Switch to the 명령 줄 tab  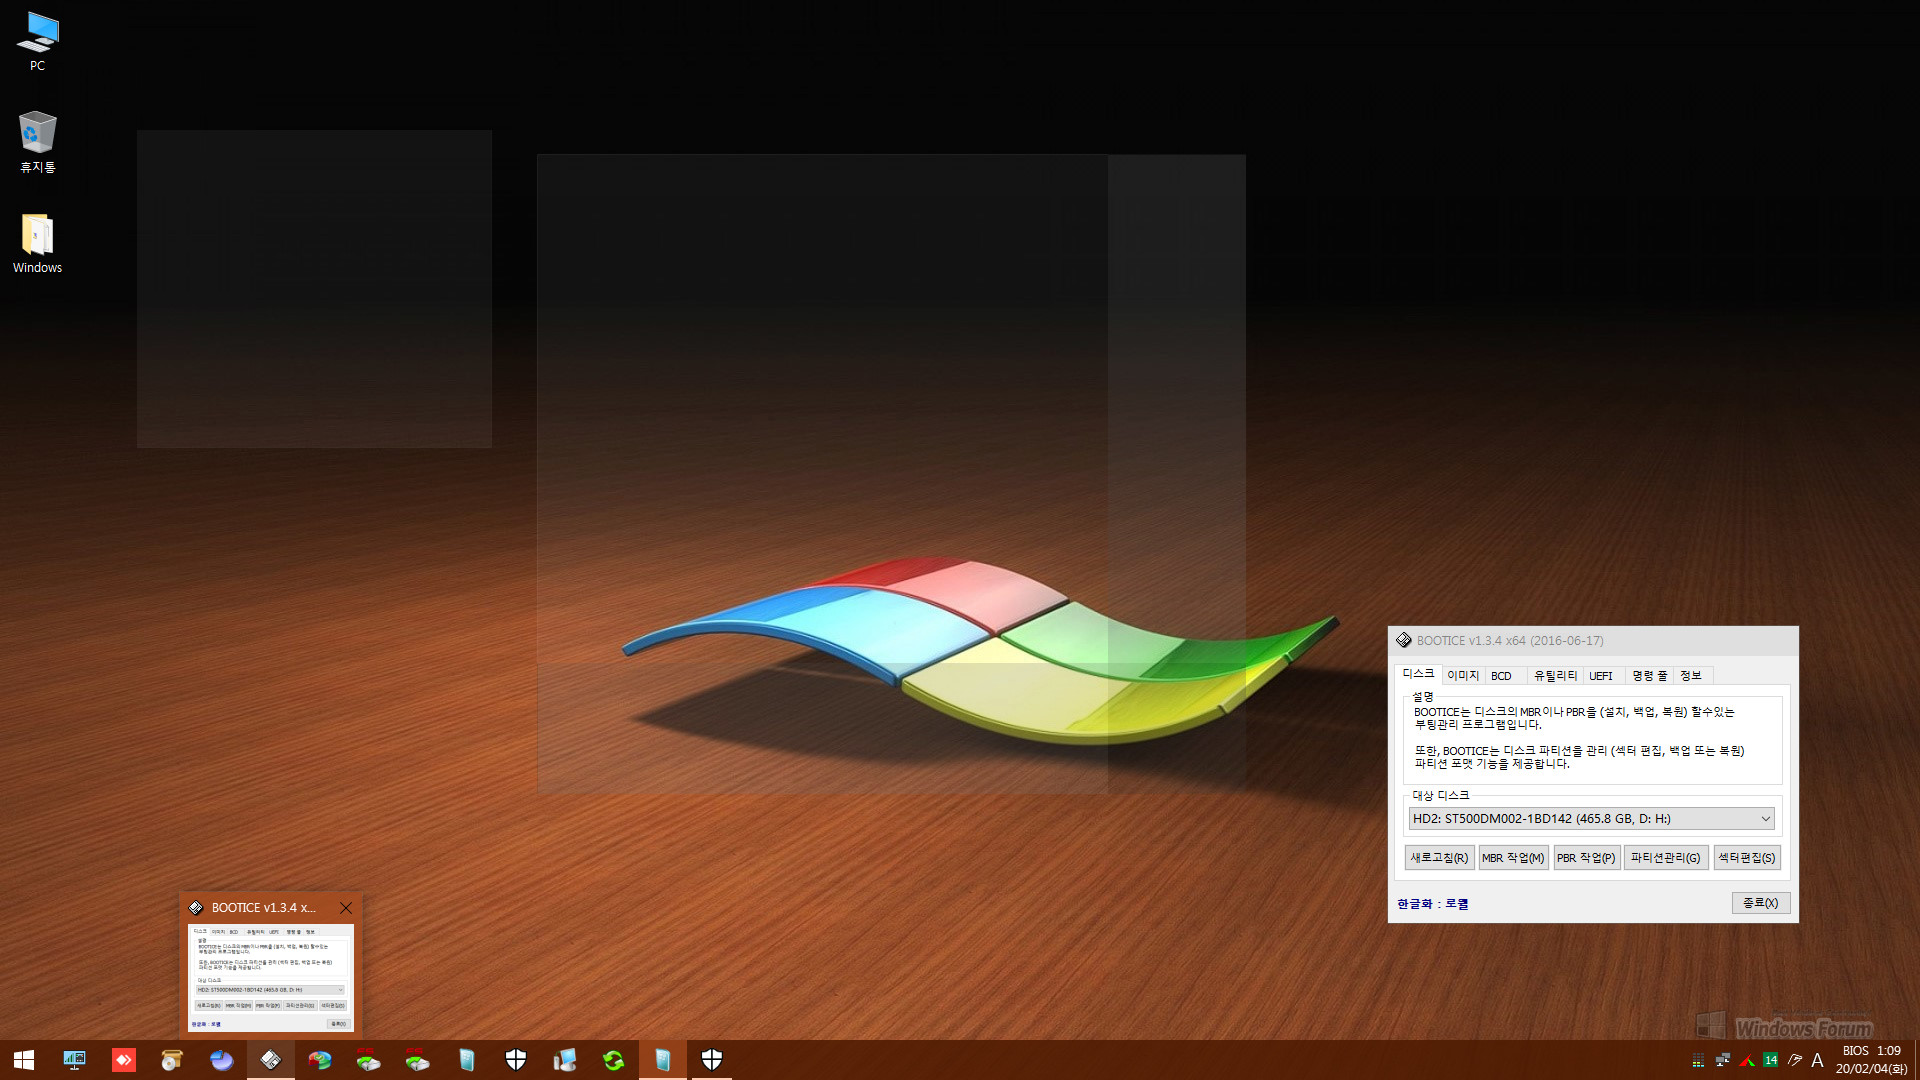click(1650, 676)
